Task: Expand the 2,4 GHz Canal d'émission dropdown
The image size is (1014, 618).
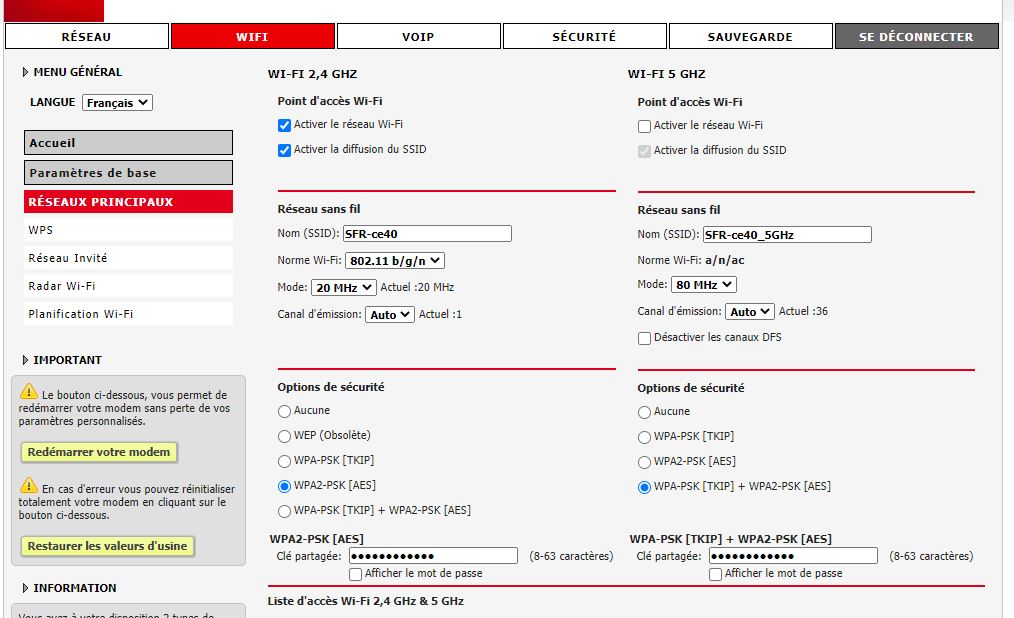Action: coord(390,314)
